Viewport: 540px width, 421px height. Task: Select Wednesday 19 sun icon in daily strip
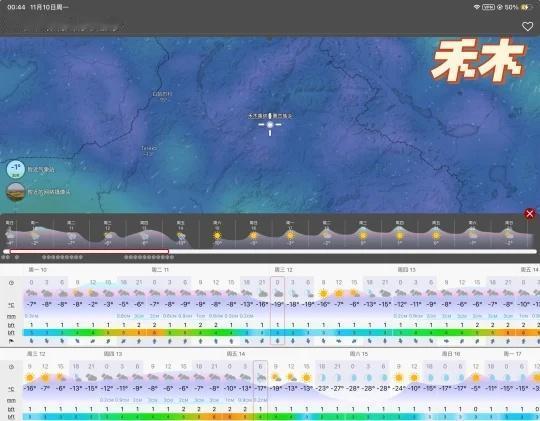[x=363, y=236]
